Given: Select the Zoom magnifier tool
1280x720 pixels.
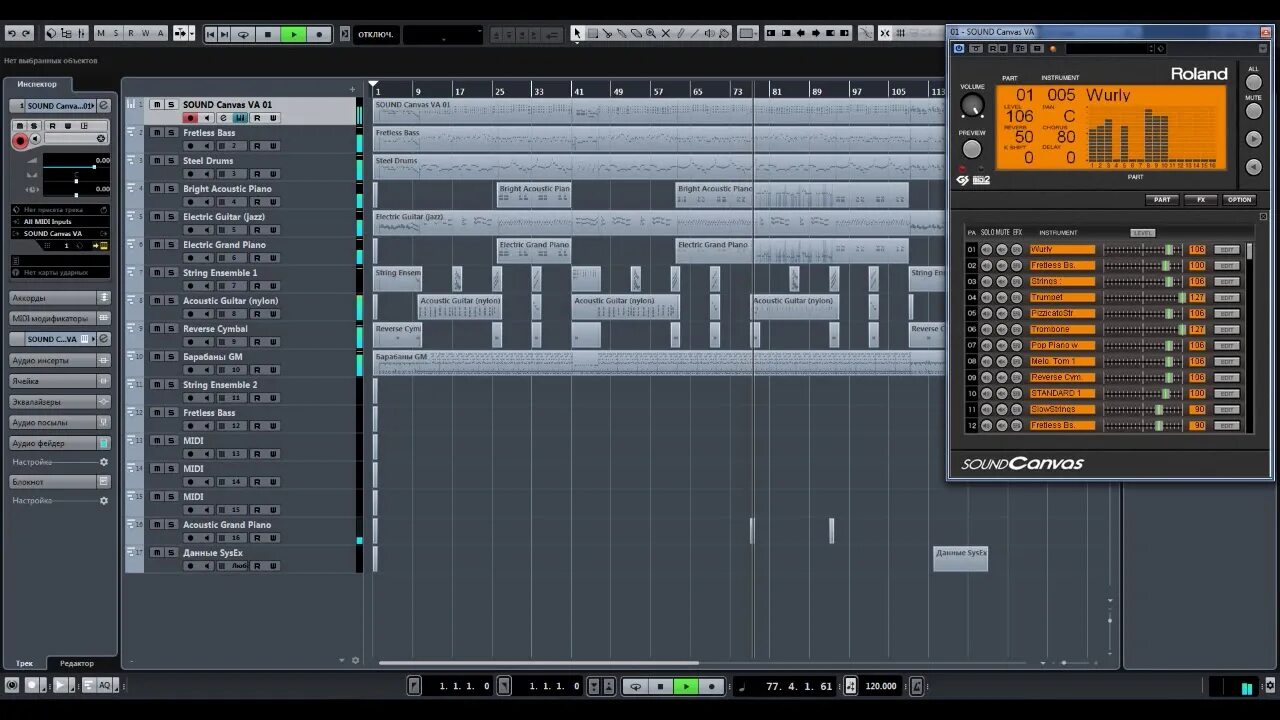Looking at the screenshot, I should coord(651,33).
